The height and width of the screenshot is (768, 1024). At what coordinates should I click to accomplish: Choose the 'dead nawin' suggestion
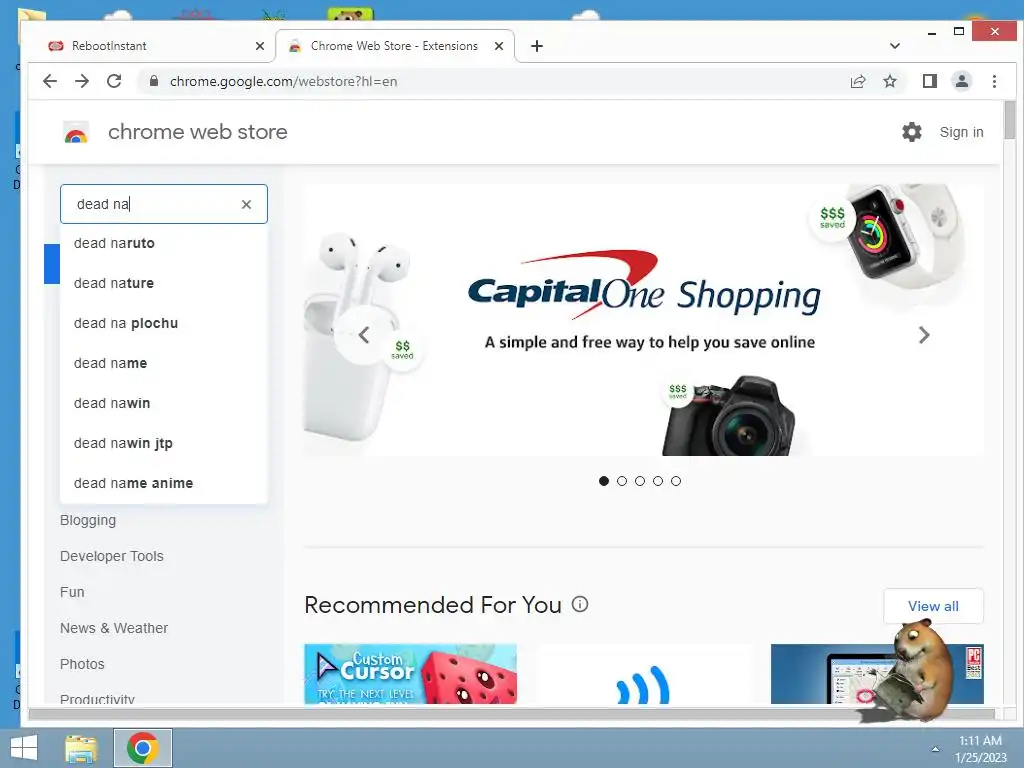163,404
